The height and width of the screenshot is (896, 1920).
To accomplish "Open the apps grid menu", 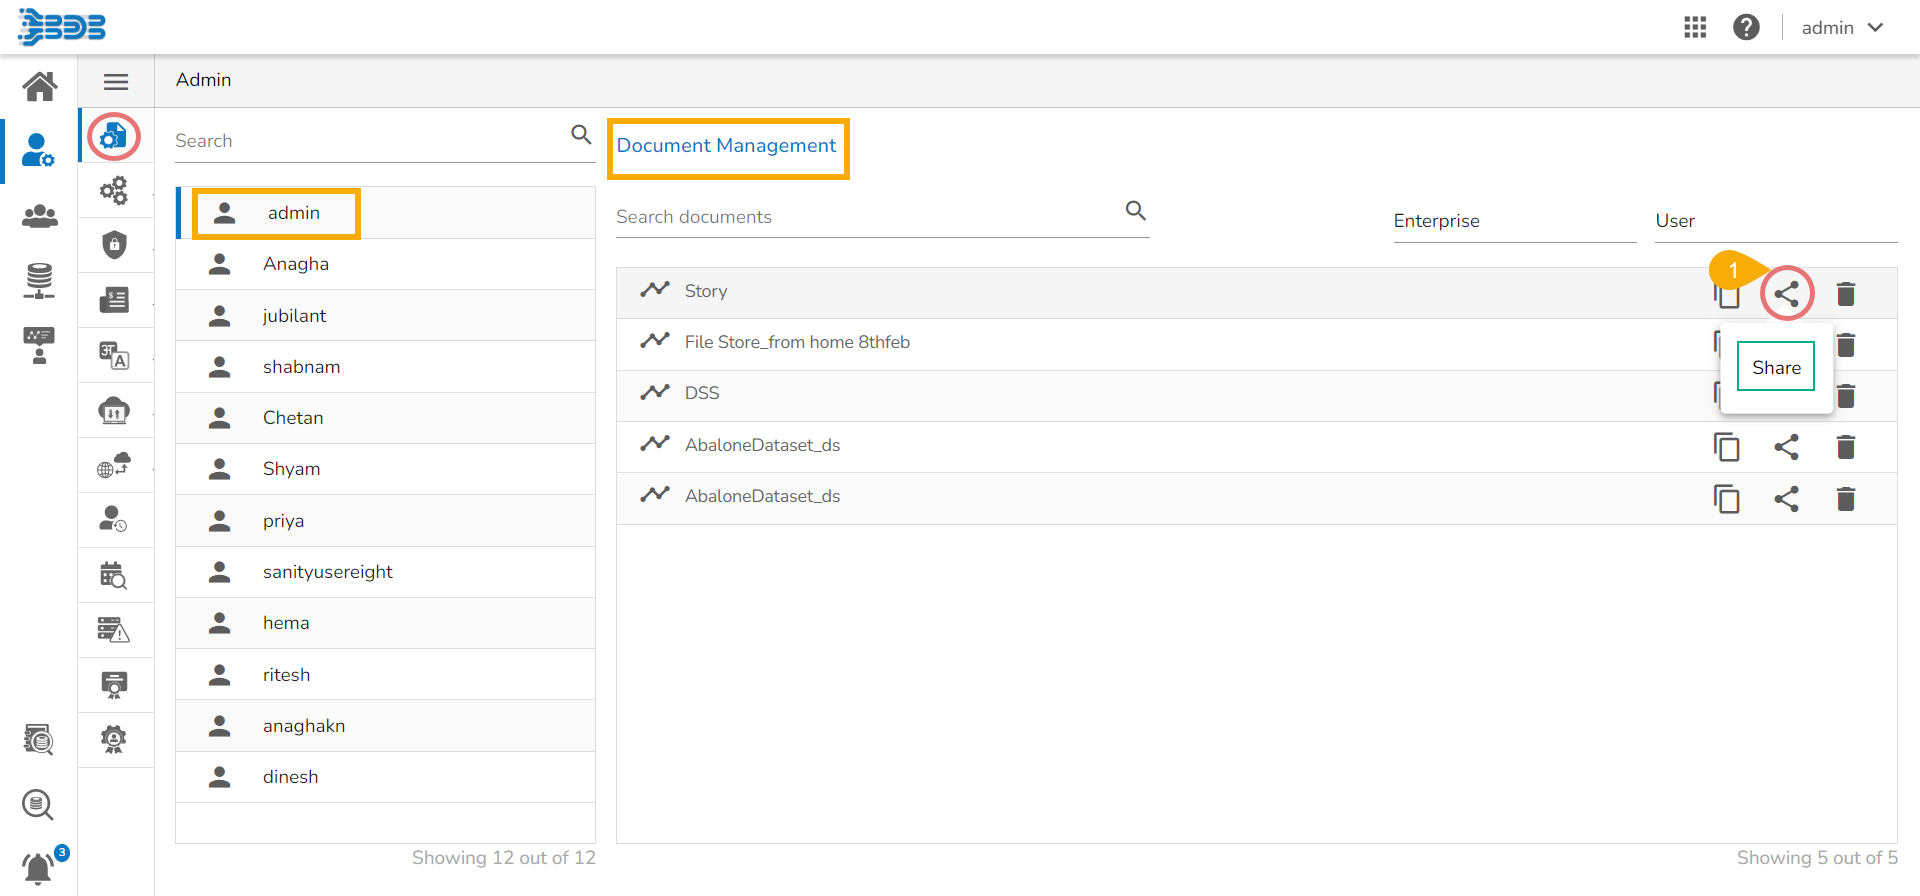I will (x=1695, y=27).
